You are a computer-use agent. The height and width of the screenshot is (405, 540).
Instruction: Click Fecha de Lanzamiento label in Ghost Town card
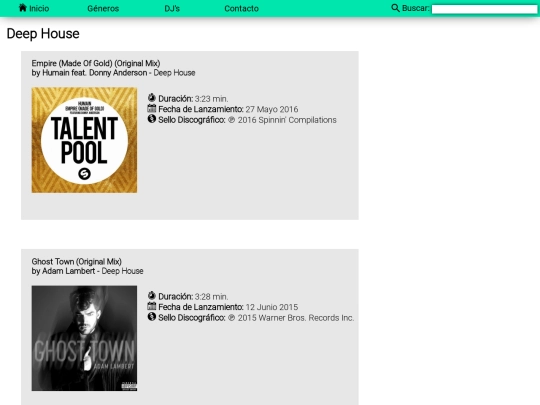[x=201, y=307]
